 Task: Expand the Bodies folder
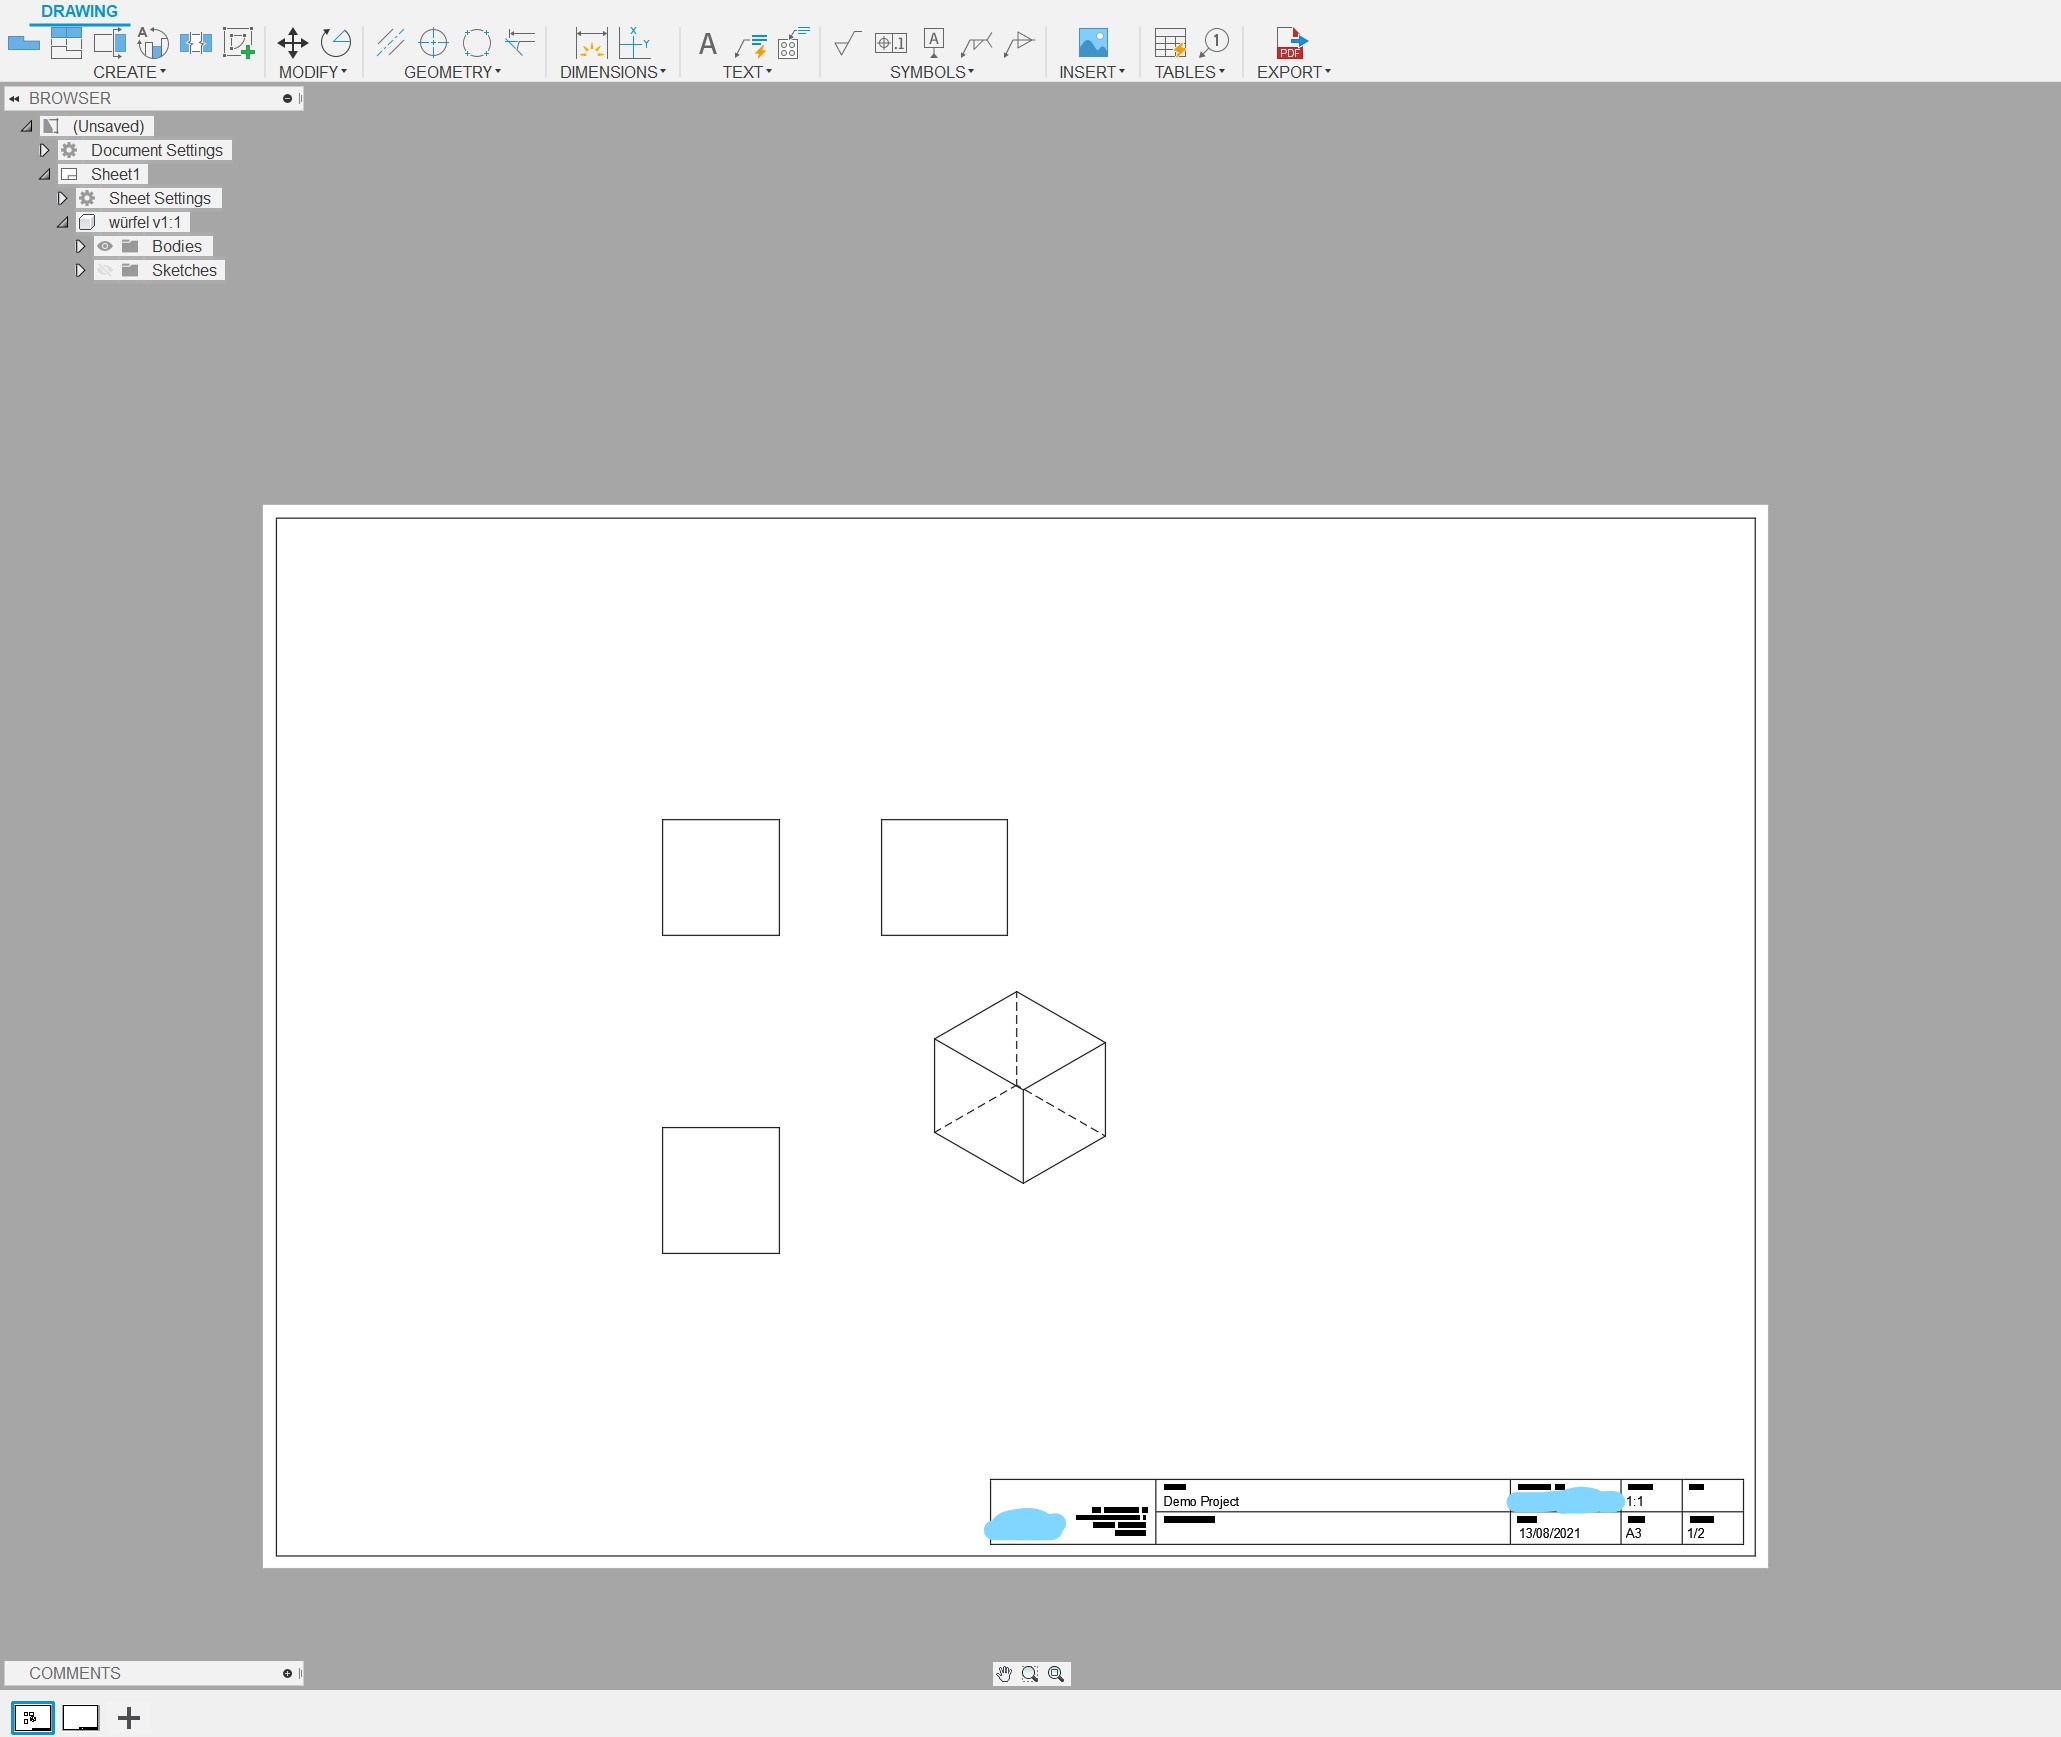click(x=80, y=246)
